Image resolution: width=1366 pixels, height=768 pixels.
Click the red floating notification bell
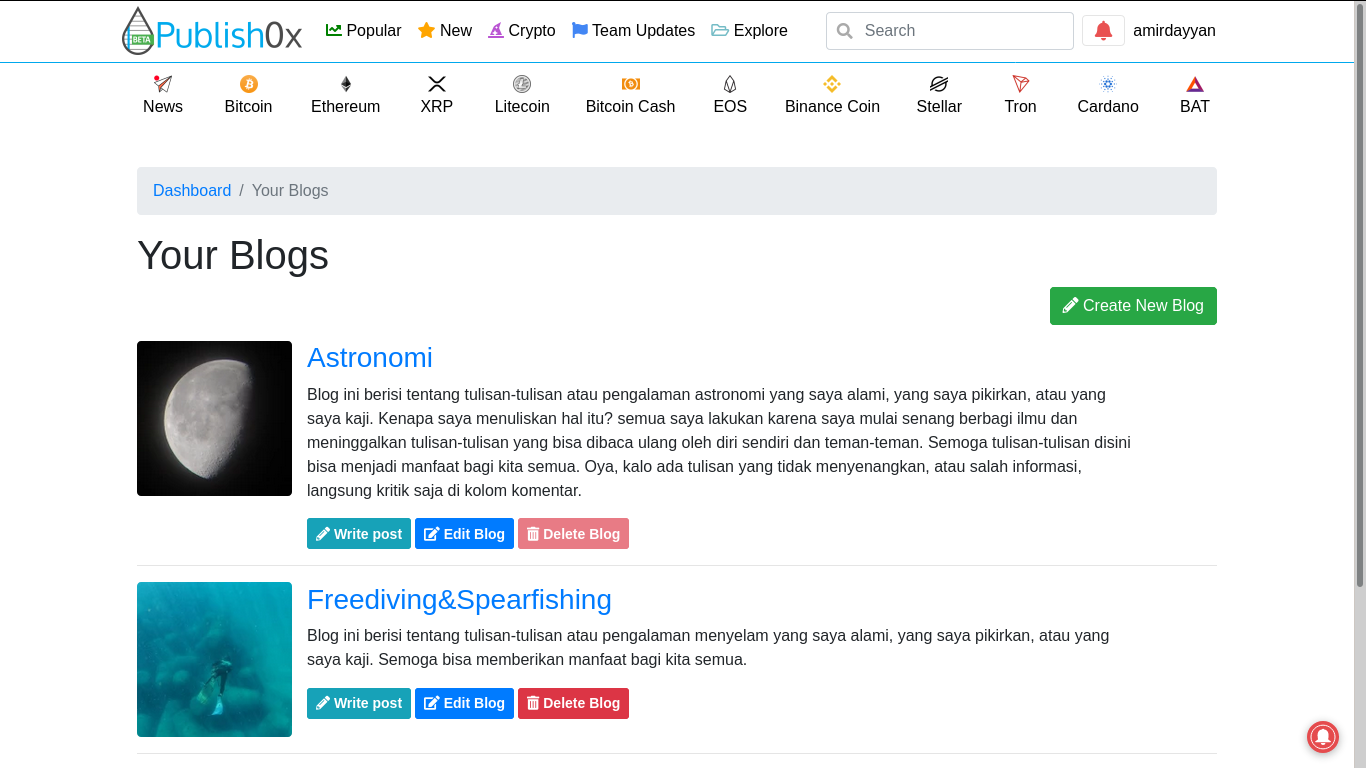click(1323, 737)
